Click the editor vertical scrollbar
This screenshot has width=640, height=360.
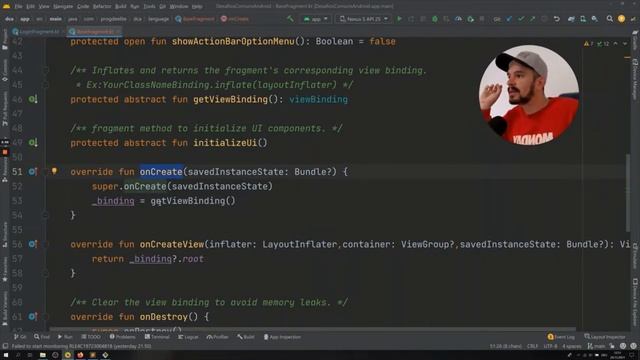(x=628, y=192)
